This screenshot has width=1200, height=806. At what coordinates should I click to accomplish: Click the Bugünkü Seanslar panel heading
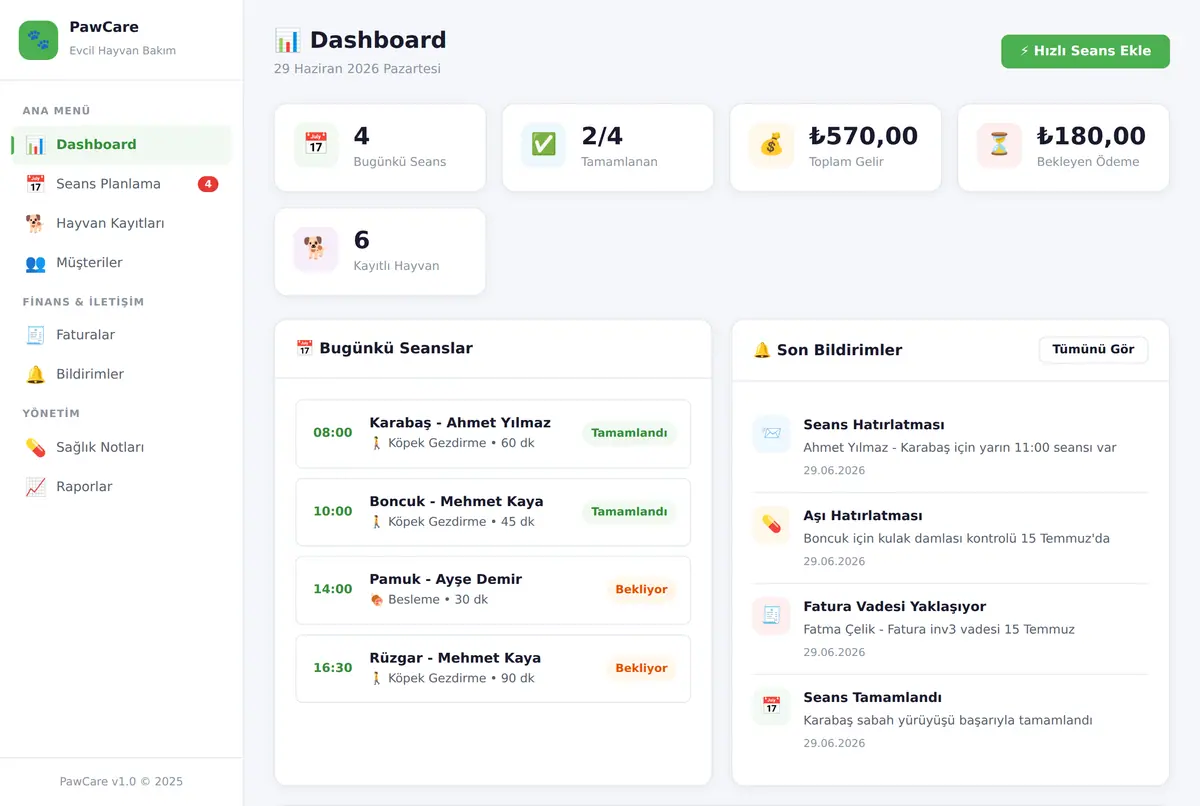384,349
